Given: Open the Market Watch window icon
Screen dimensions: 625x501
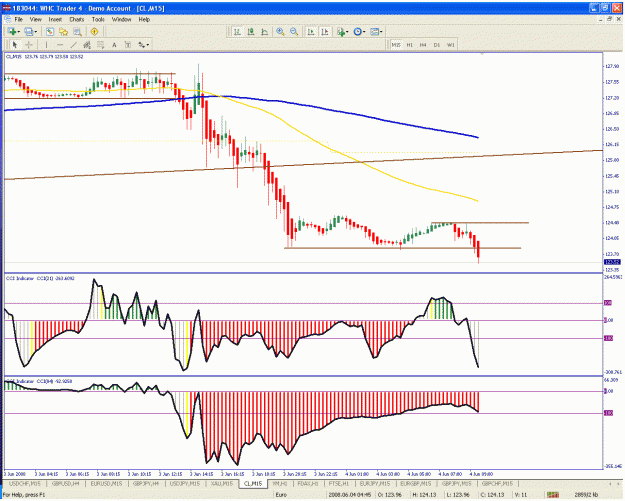Looking at the screenshot, I should coord(50,32).
